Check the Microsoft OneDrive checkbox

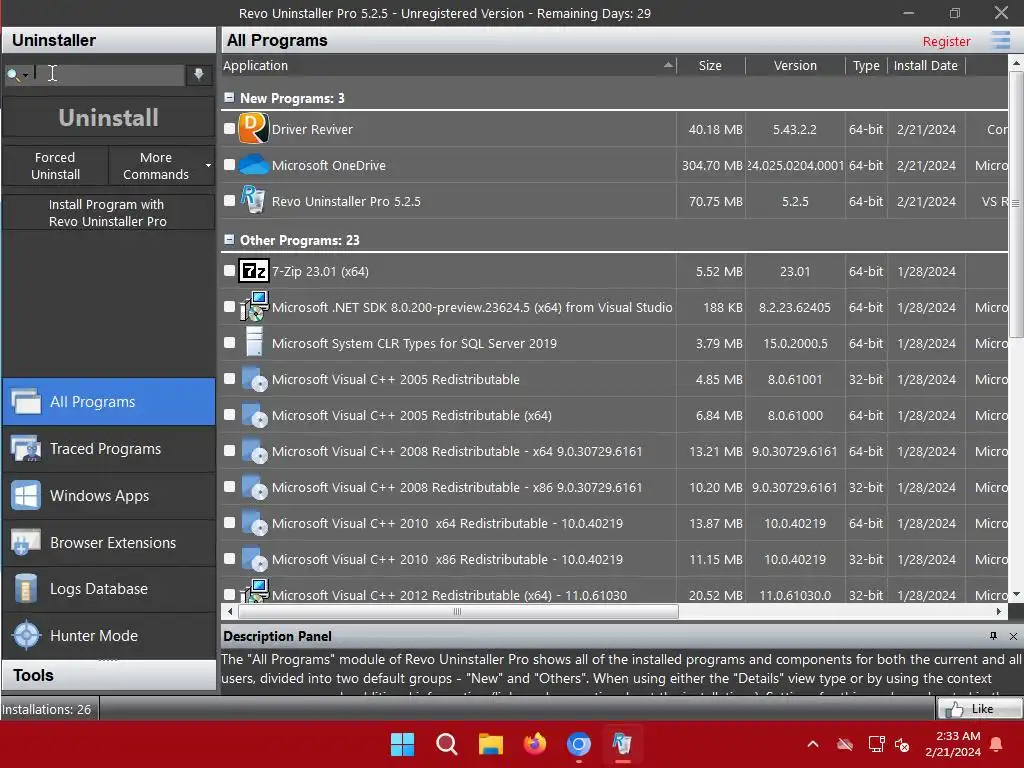coord(229,165)
